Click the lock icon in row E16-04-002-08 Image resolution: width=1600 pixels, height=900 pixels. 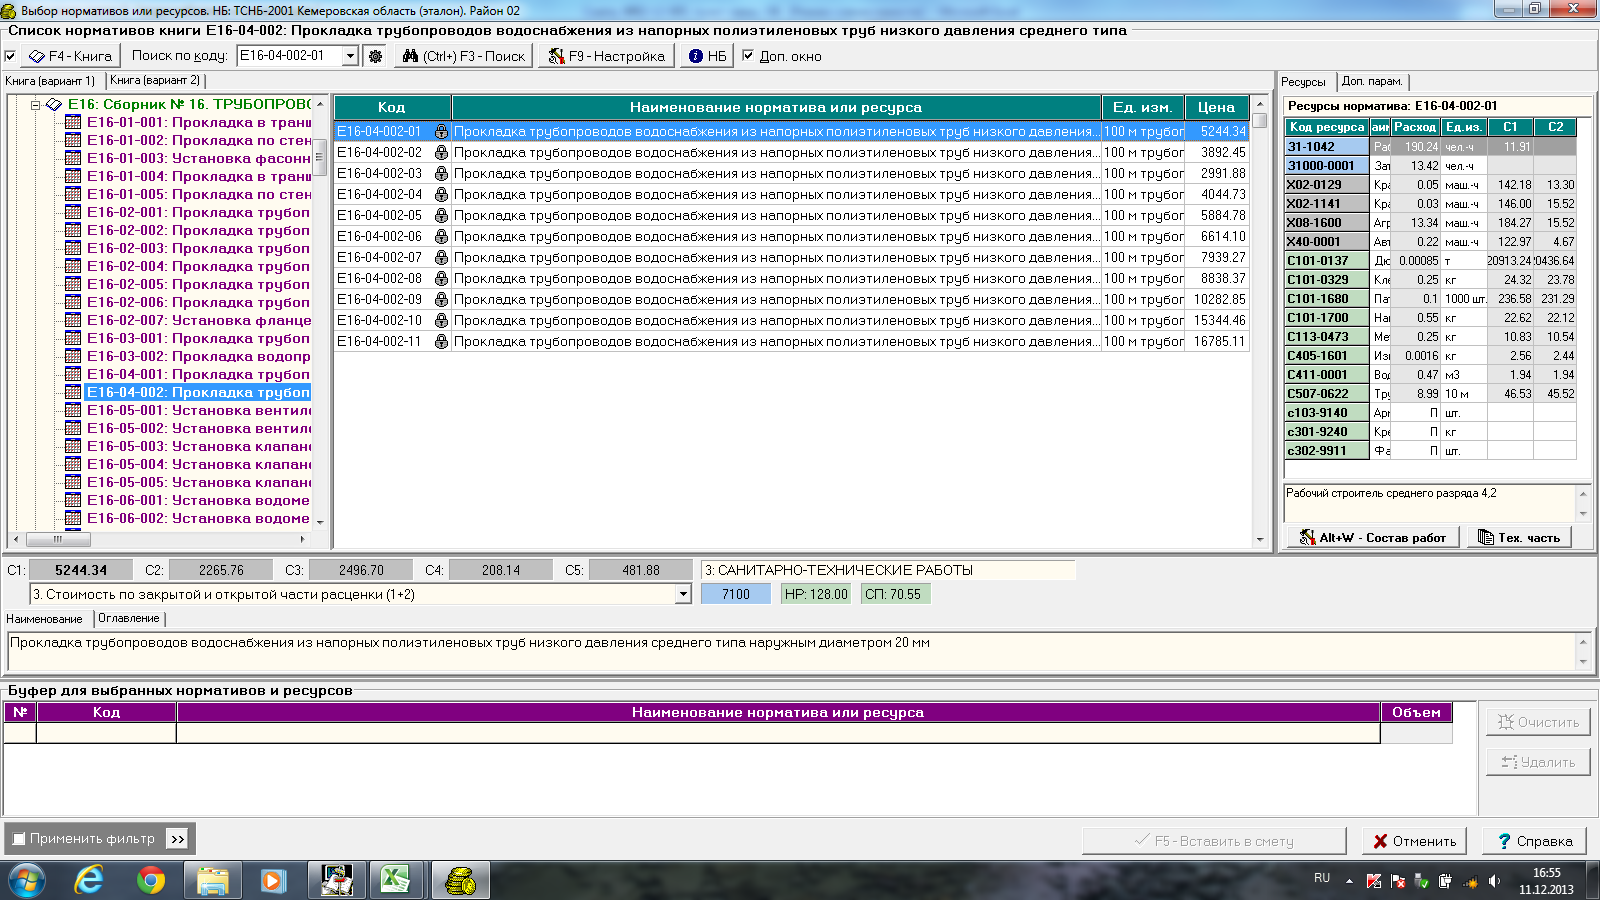(441, 278)
